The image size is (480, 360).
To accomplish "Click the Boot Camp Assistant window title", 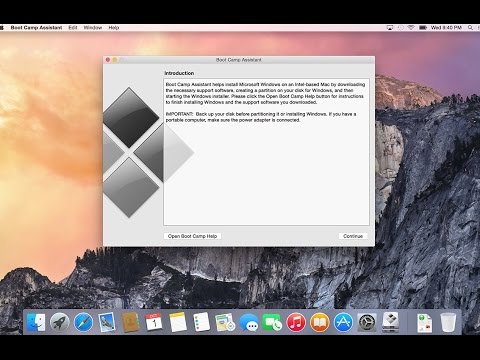I will [239, 60].
